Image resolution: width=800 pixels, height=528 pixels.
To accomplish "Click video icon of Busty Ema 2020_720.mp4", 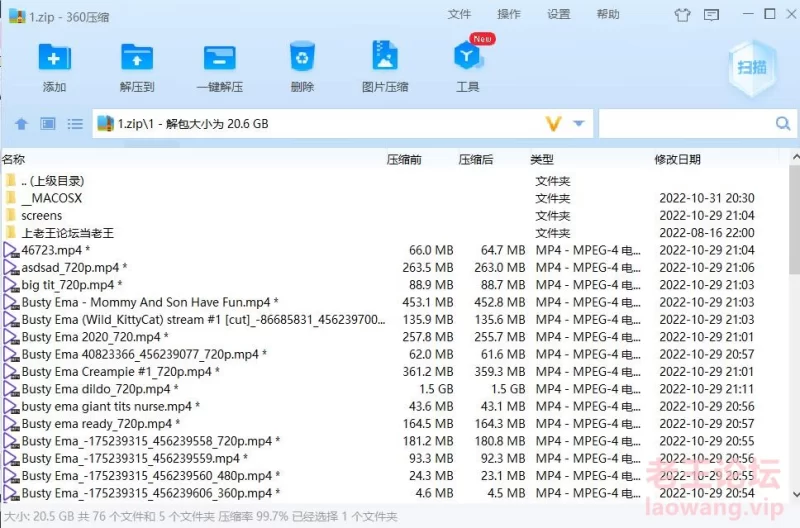I will pyautogui.click(x=11, y=337).
